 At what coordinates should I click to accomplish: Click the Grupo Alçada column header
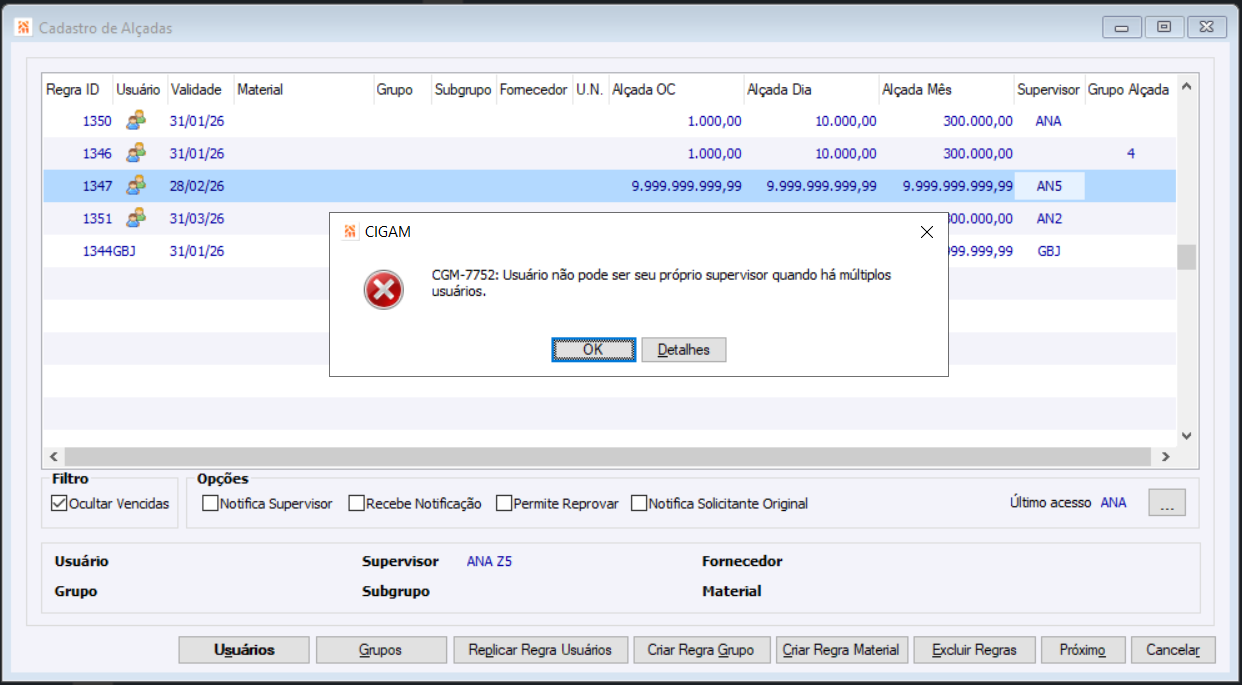1130,89
